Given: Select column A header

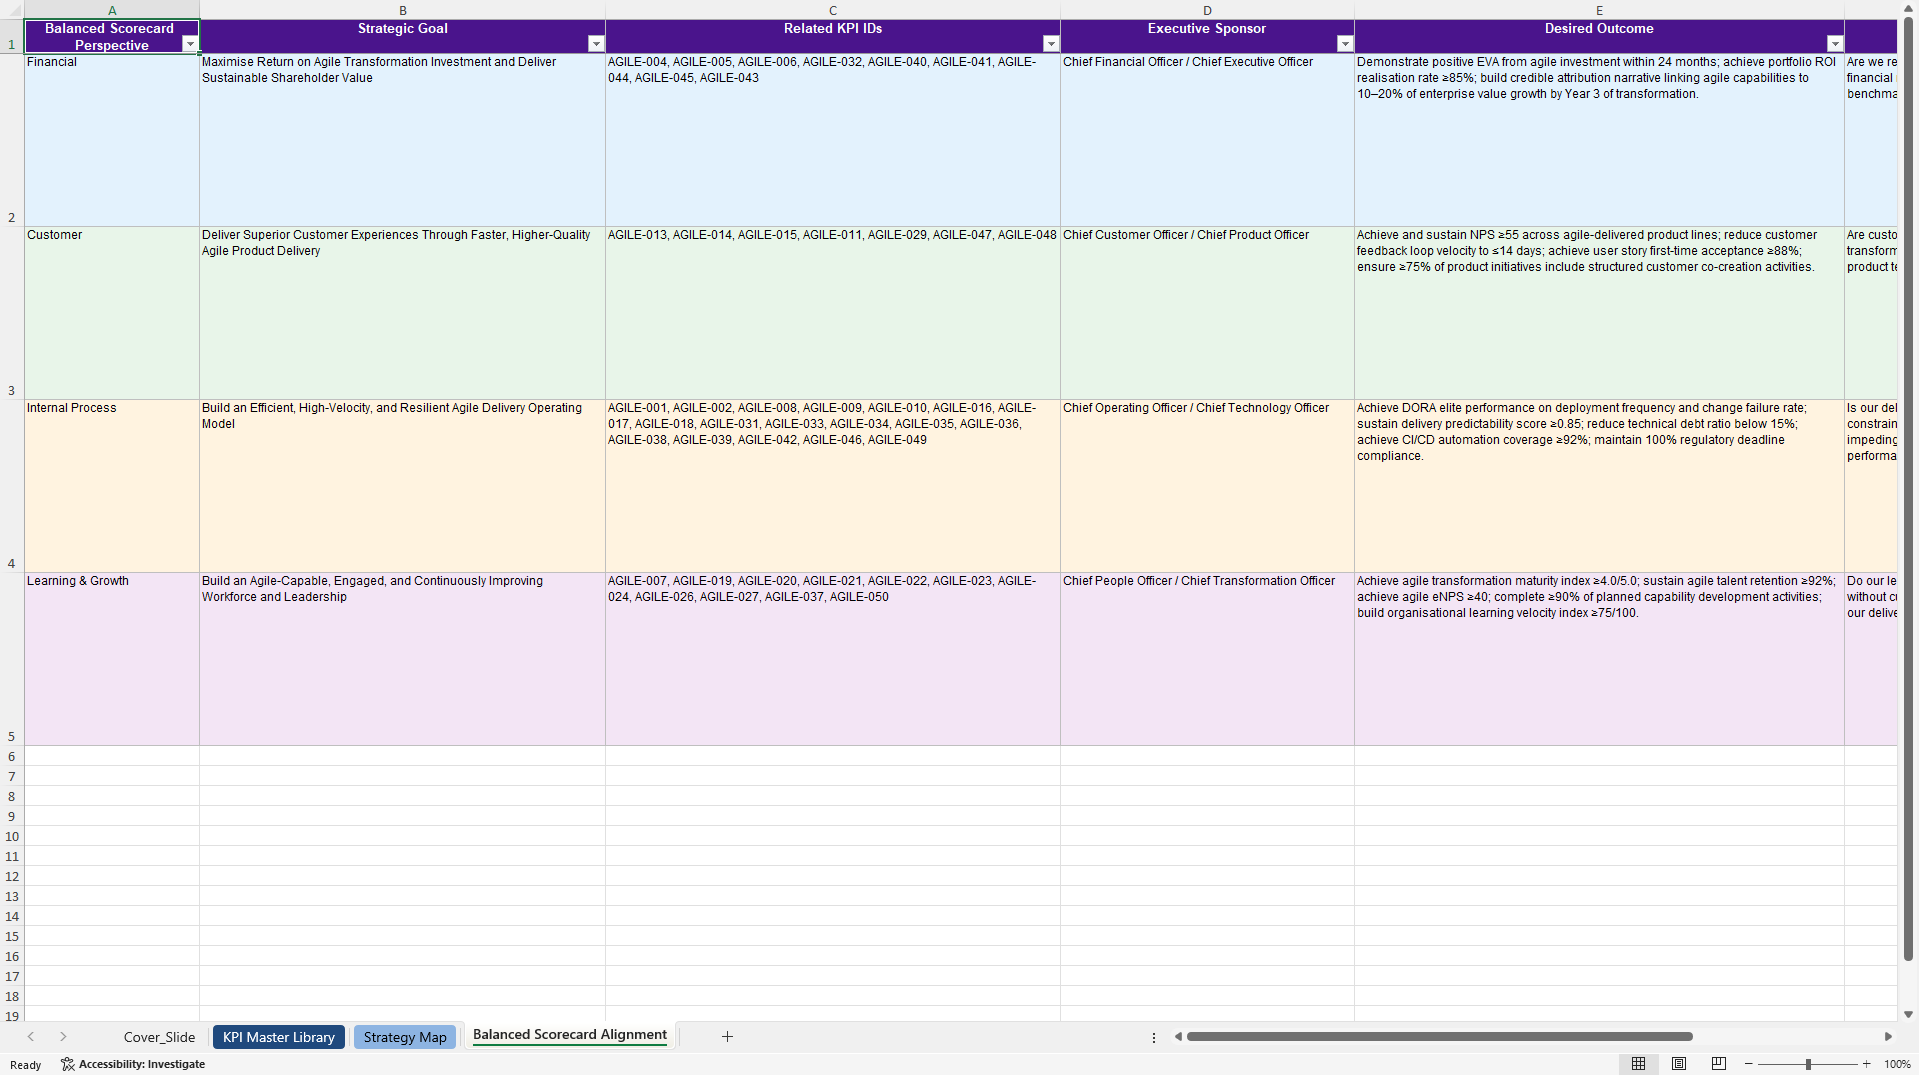Looking at the screenshot, I should click(112, 10).
